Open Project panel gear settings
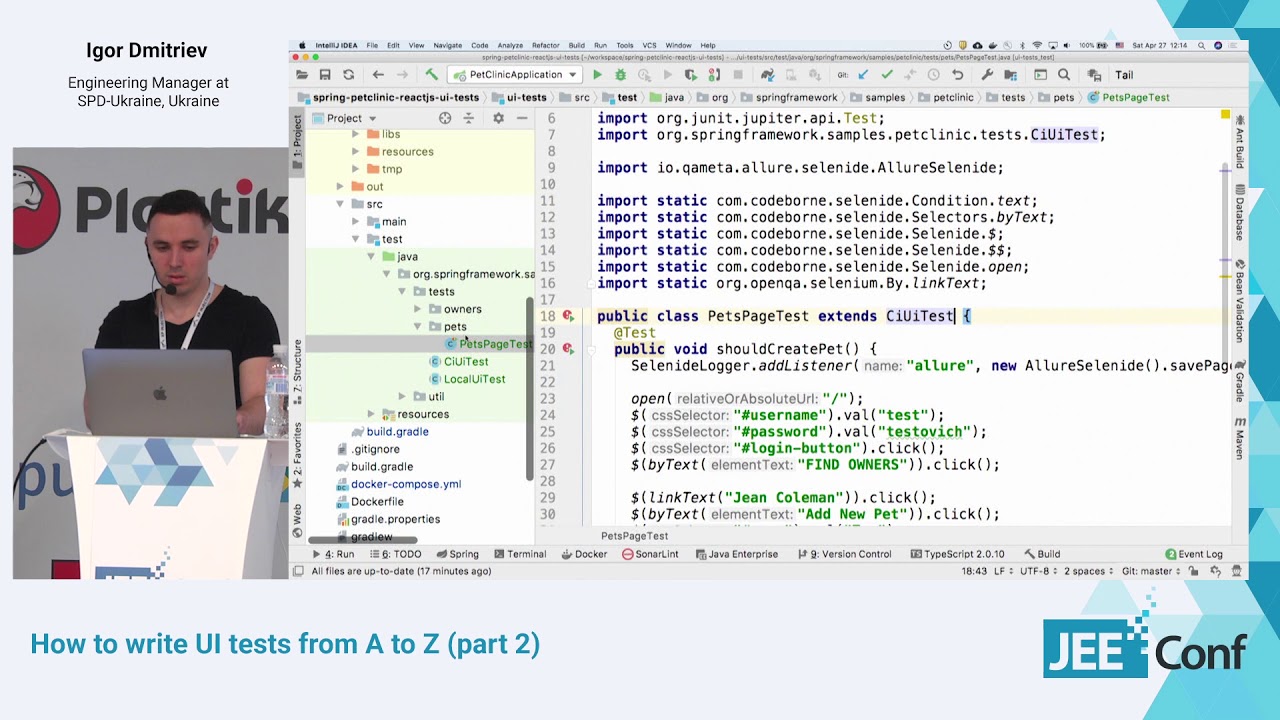The image size is (1280, 720). [498, 118]
